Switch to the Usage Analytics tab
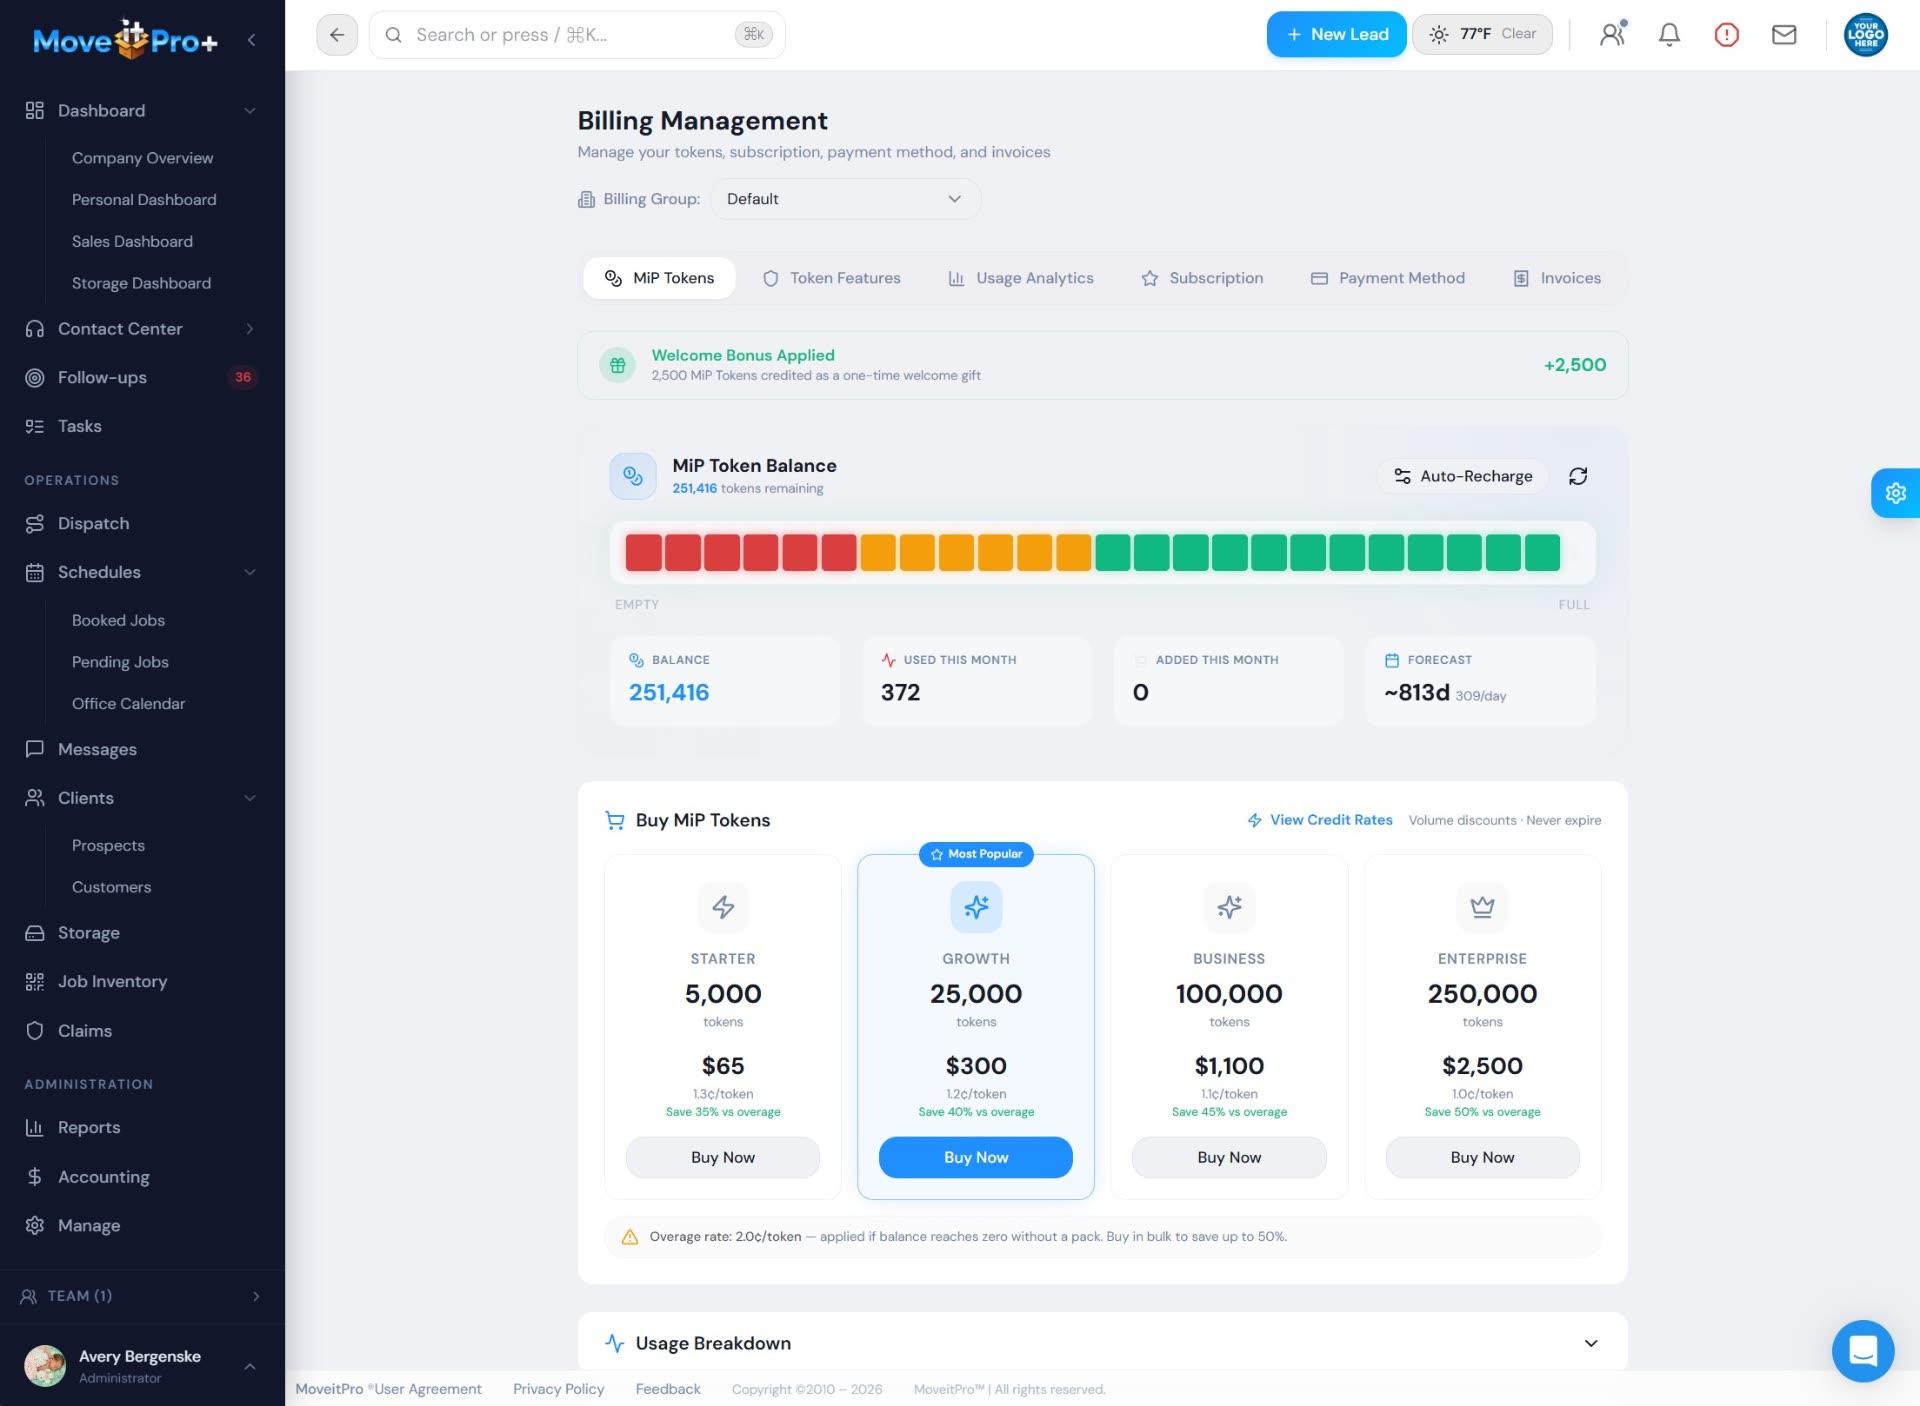This screenshot has width=1920, height=1406. click(x=1021, y=278)
